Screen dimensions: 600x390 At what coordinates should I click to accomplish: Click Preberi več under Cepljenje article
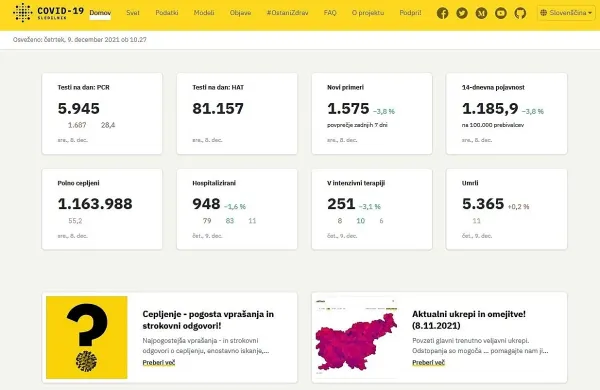point(158,362)
